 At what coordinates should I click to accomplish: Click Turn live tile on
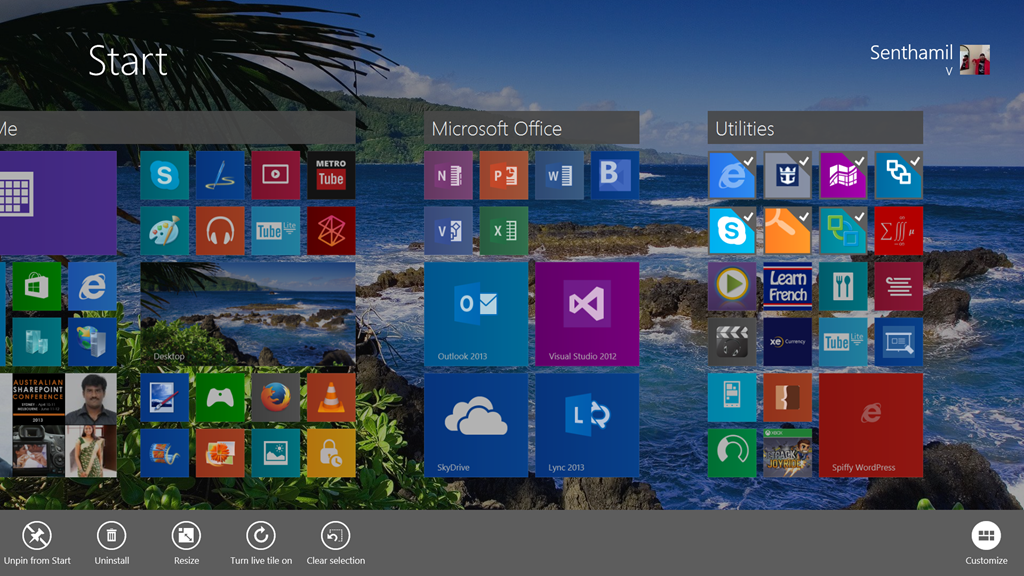click(x=261, y=543)
